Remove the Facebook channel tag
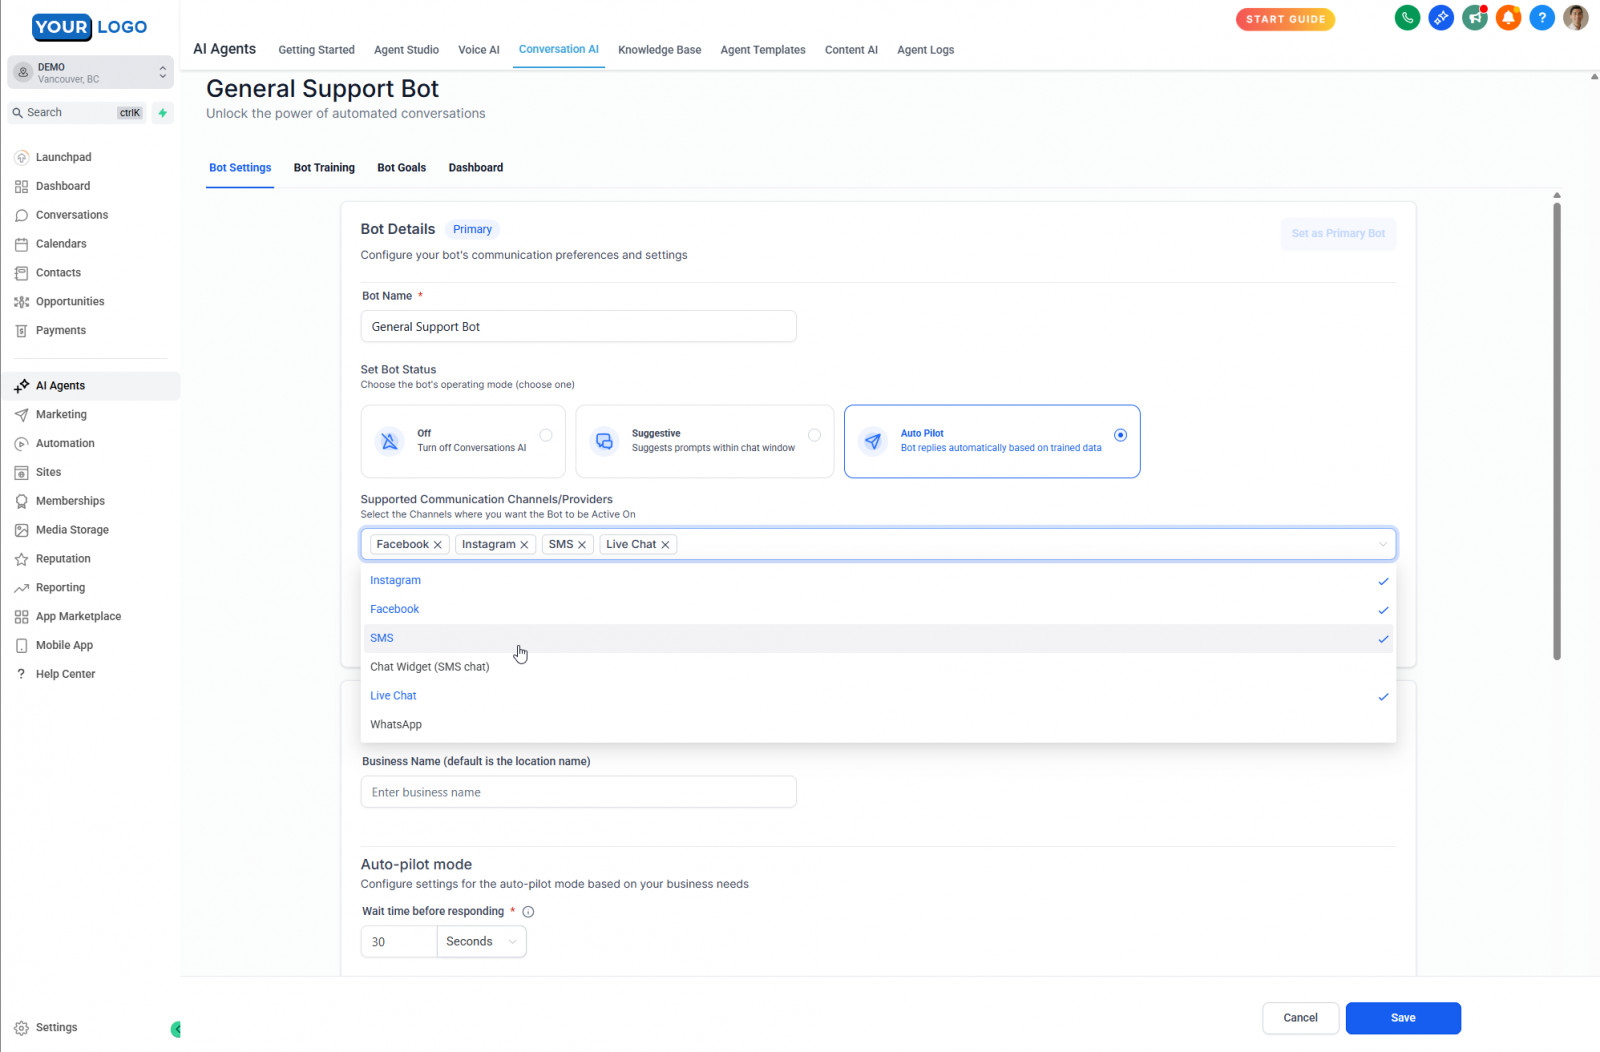The image size is (1600, 1052). coord(437,545)
